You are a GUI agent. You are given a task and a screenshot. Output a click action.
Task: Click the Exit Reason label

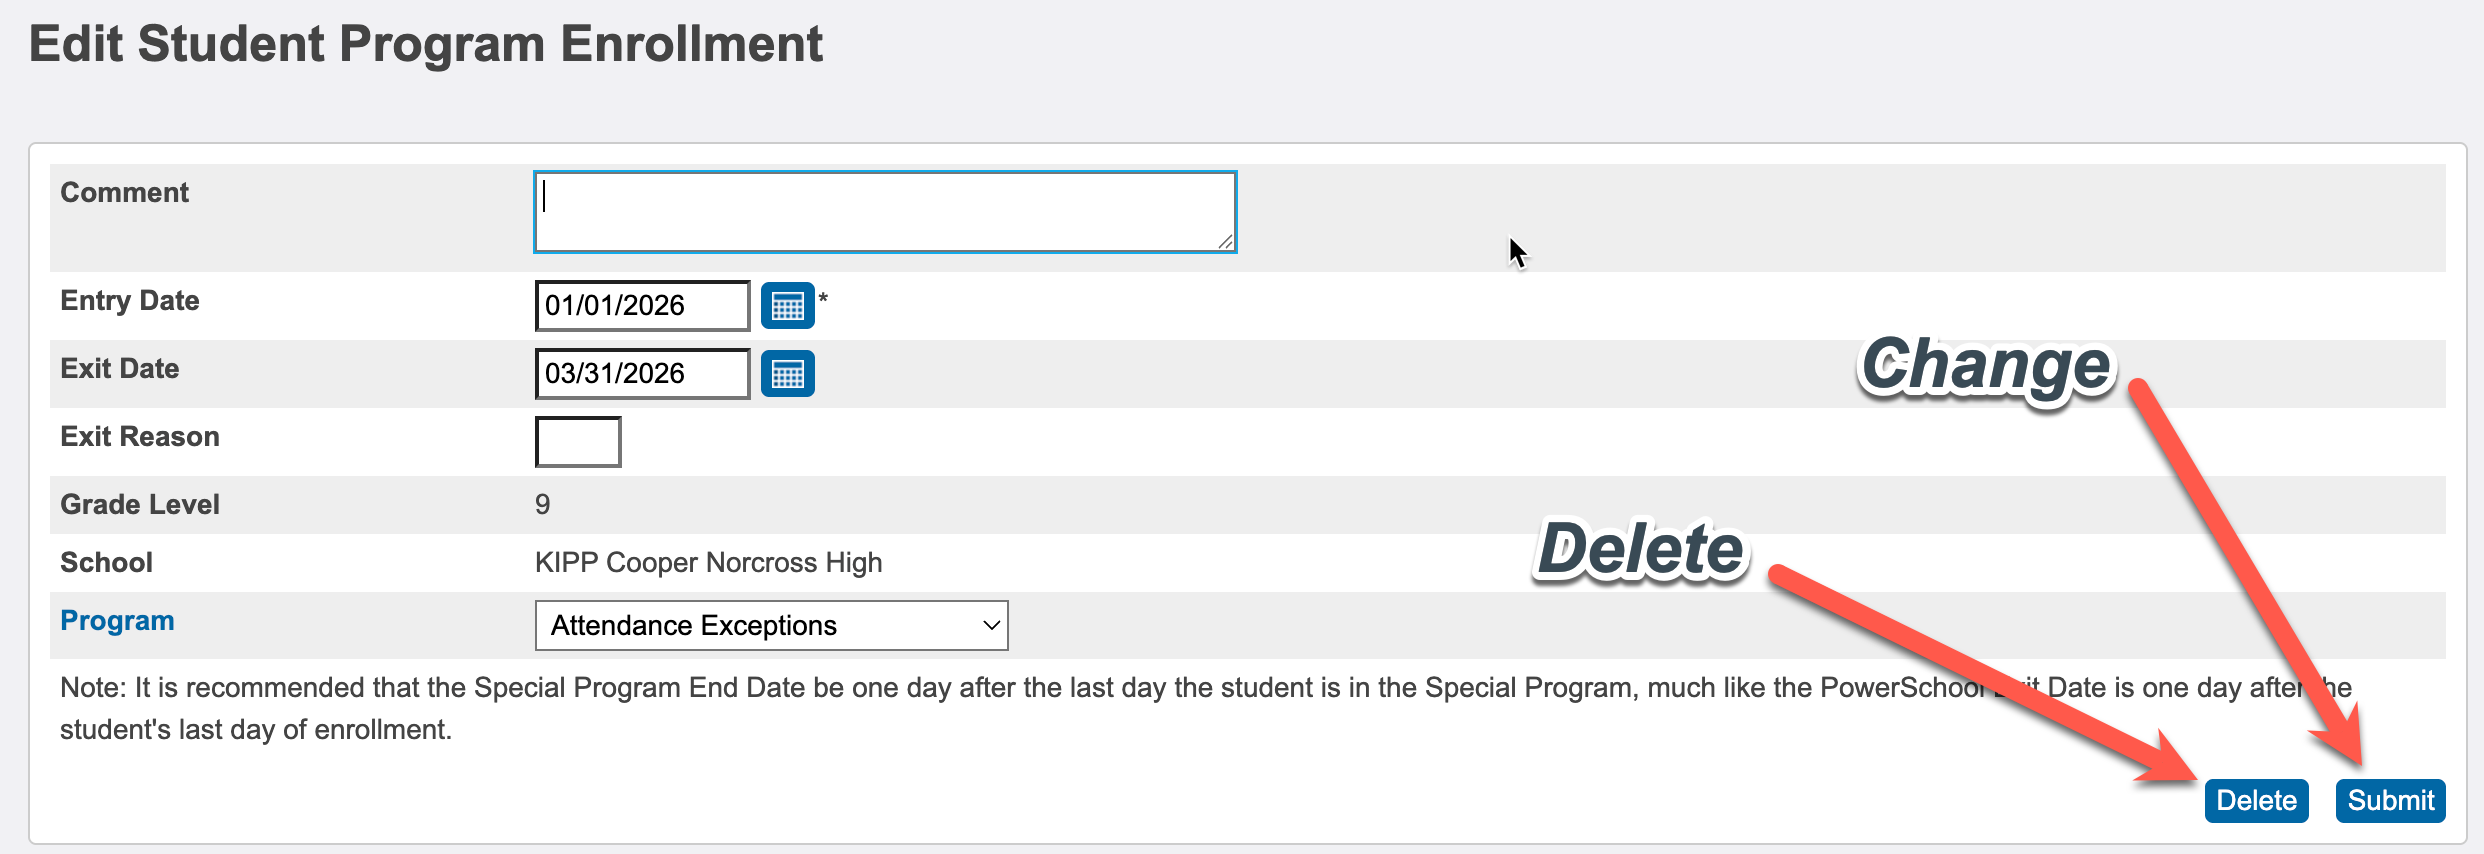pos(140,437)
